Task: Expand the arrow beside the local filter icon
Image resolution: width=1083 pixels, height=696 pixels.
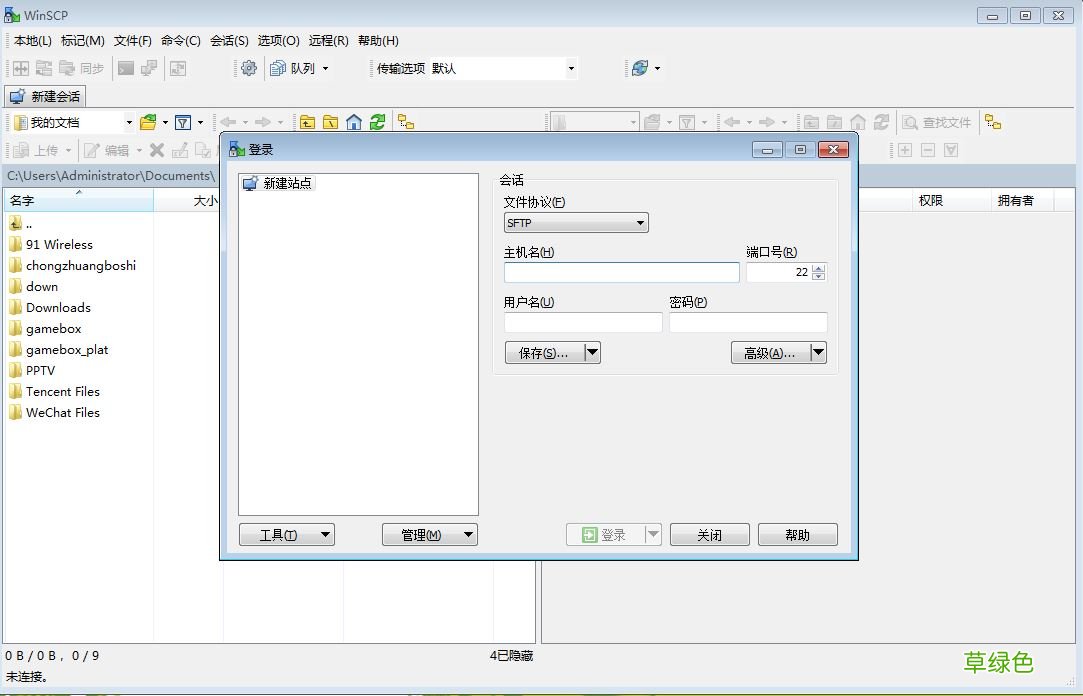Action: click(200, 123)
